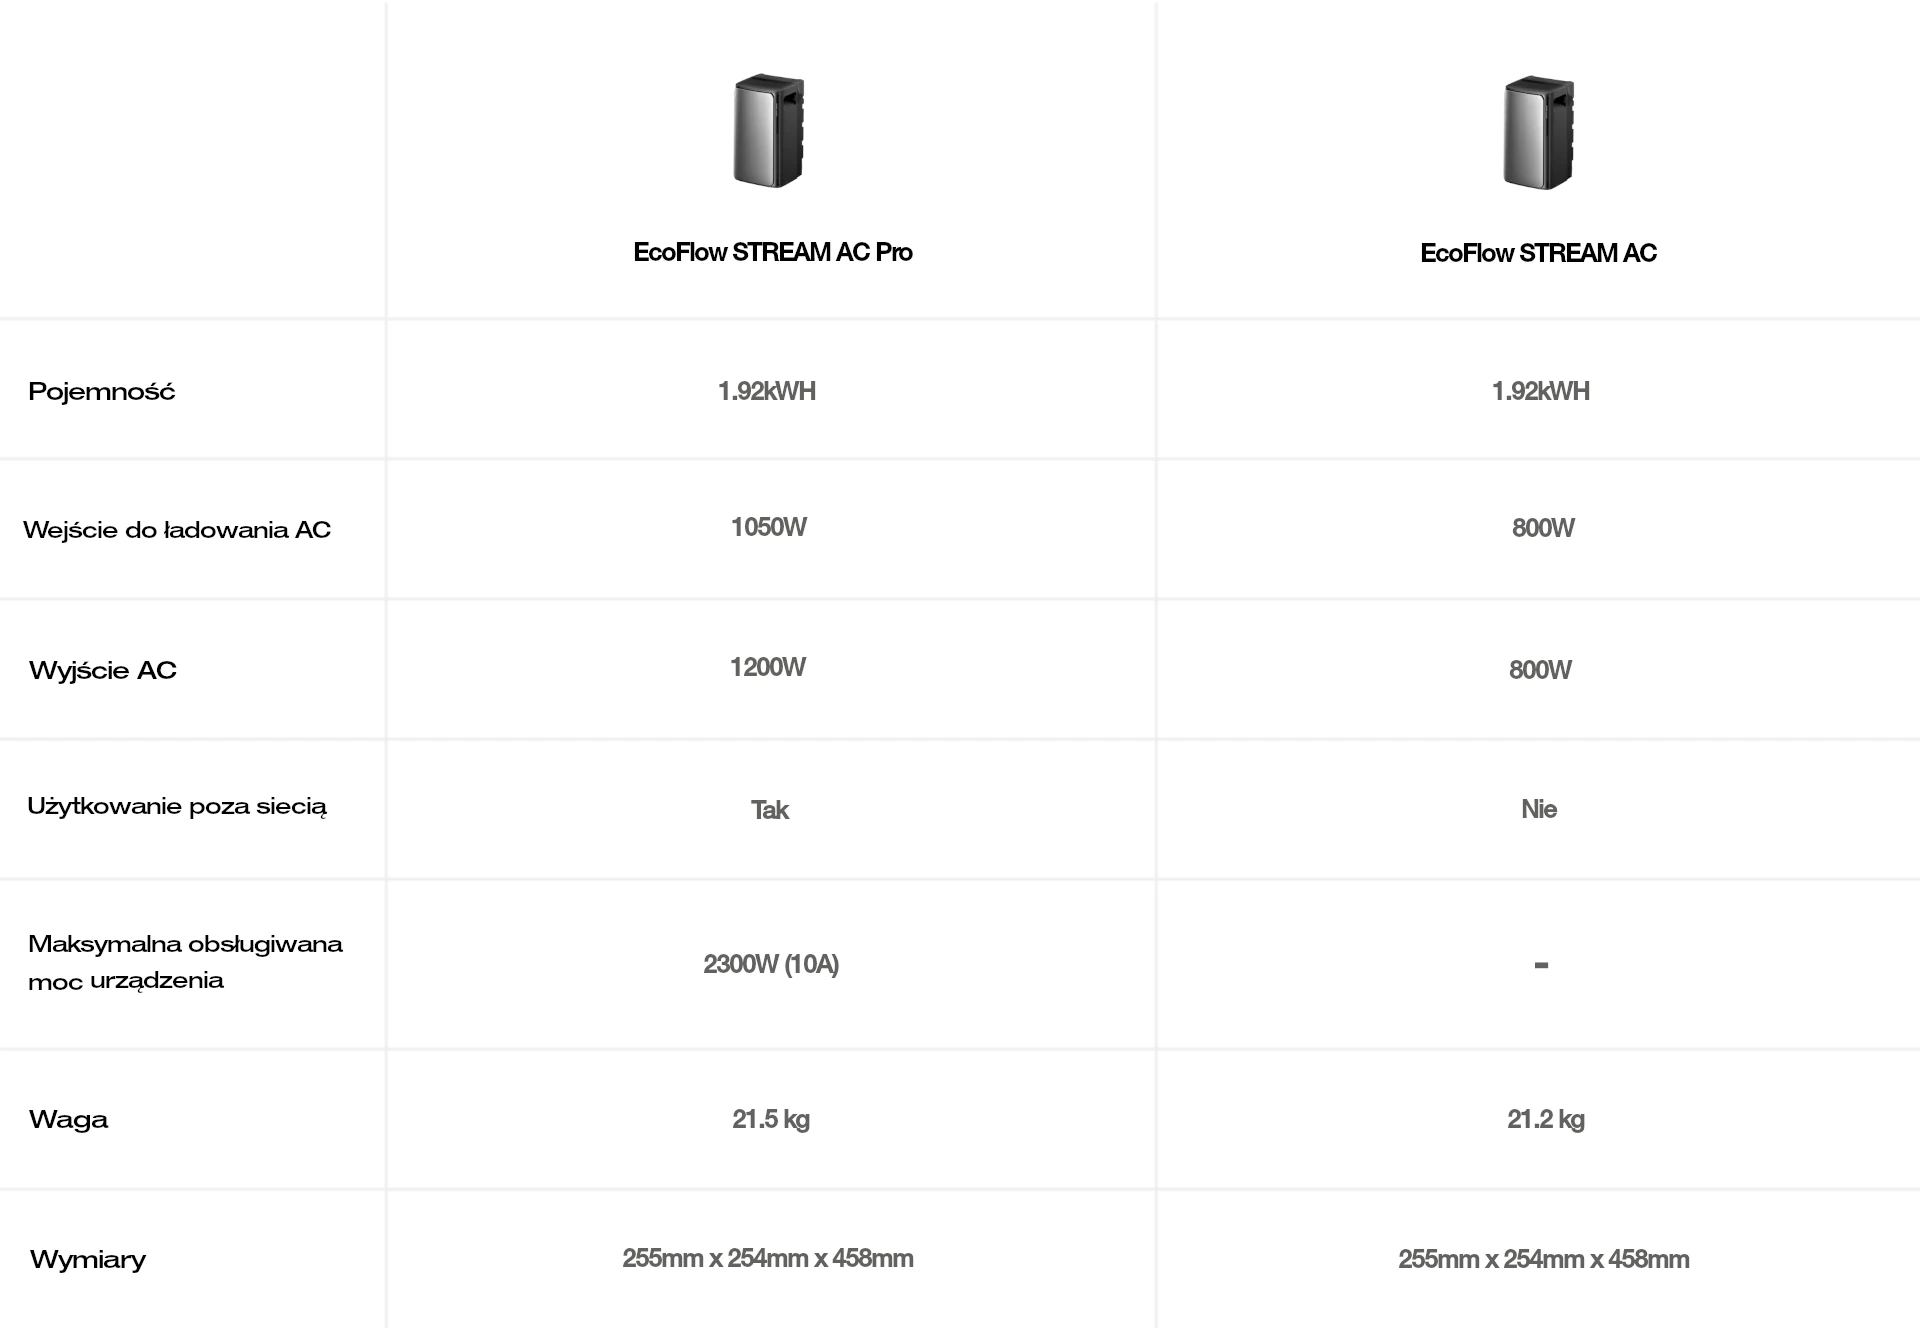This screenshot has width=1920, height=1328.
Task: Click the Tak off-grid value
Action: click(770, 810)
